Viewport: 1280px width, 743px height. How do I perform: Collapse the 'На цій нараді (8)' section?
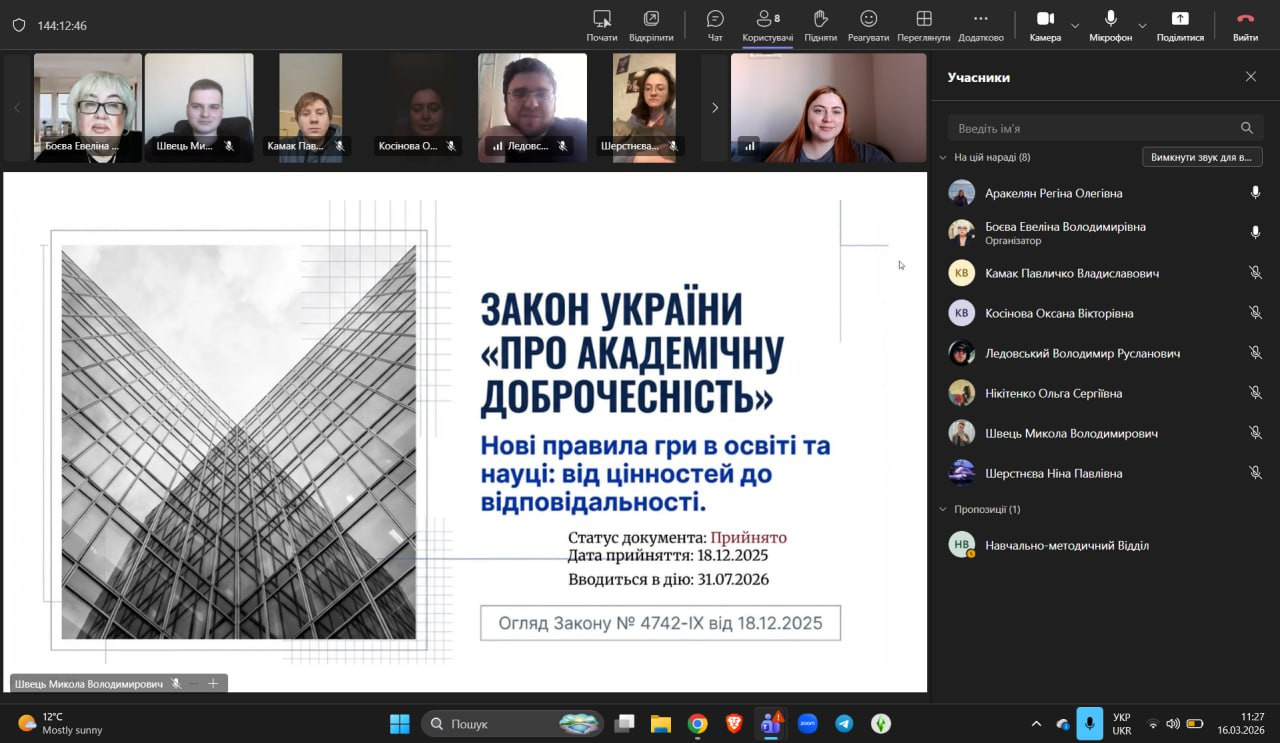942,157
